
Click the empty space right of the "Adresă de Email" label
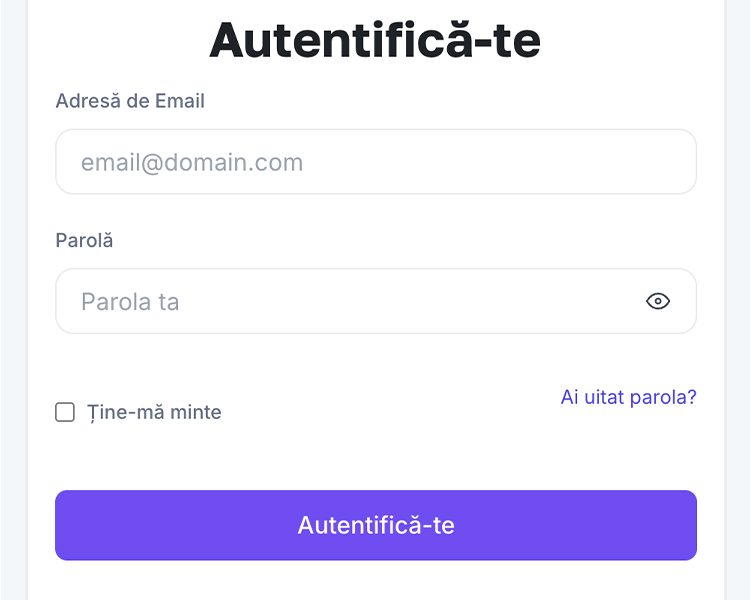[450, 101]
